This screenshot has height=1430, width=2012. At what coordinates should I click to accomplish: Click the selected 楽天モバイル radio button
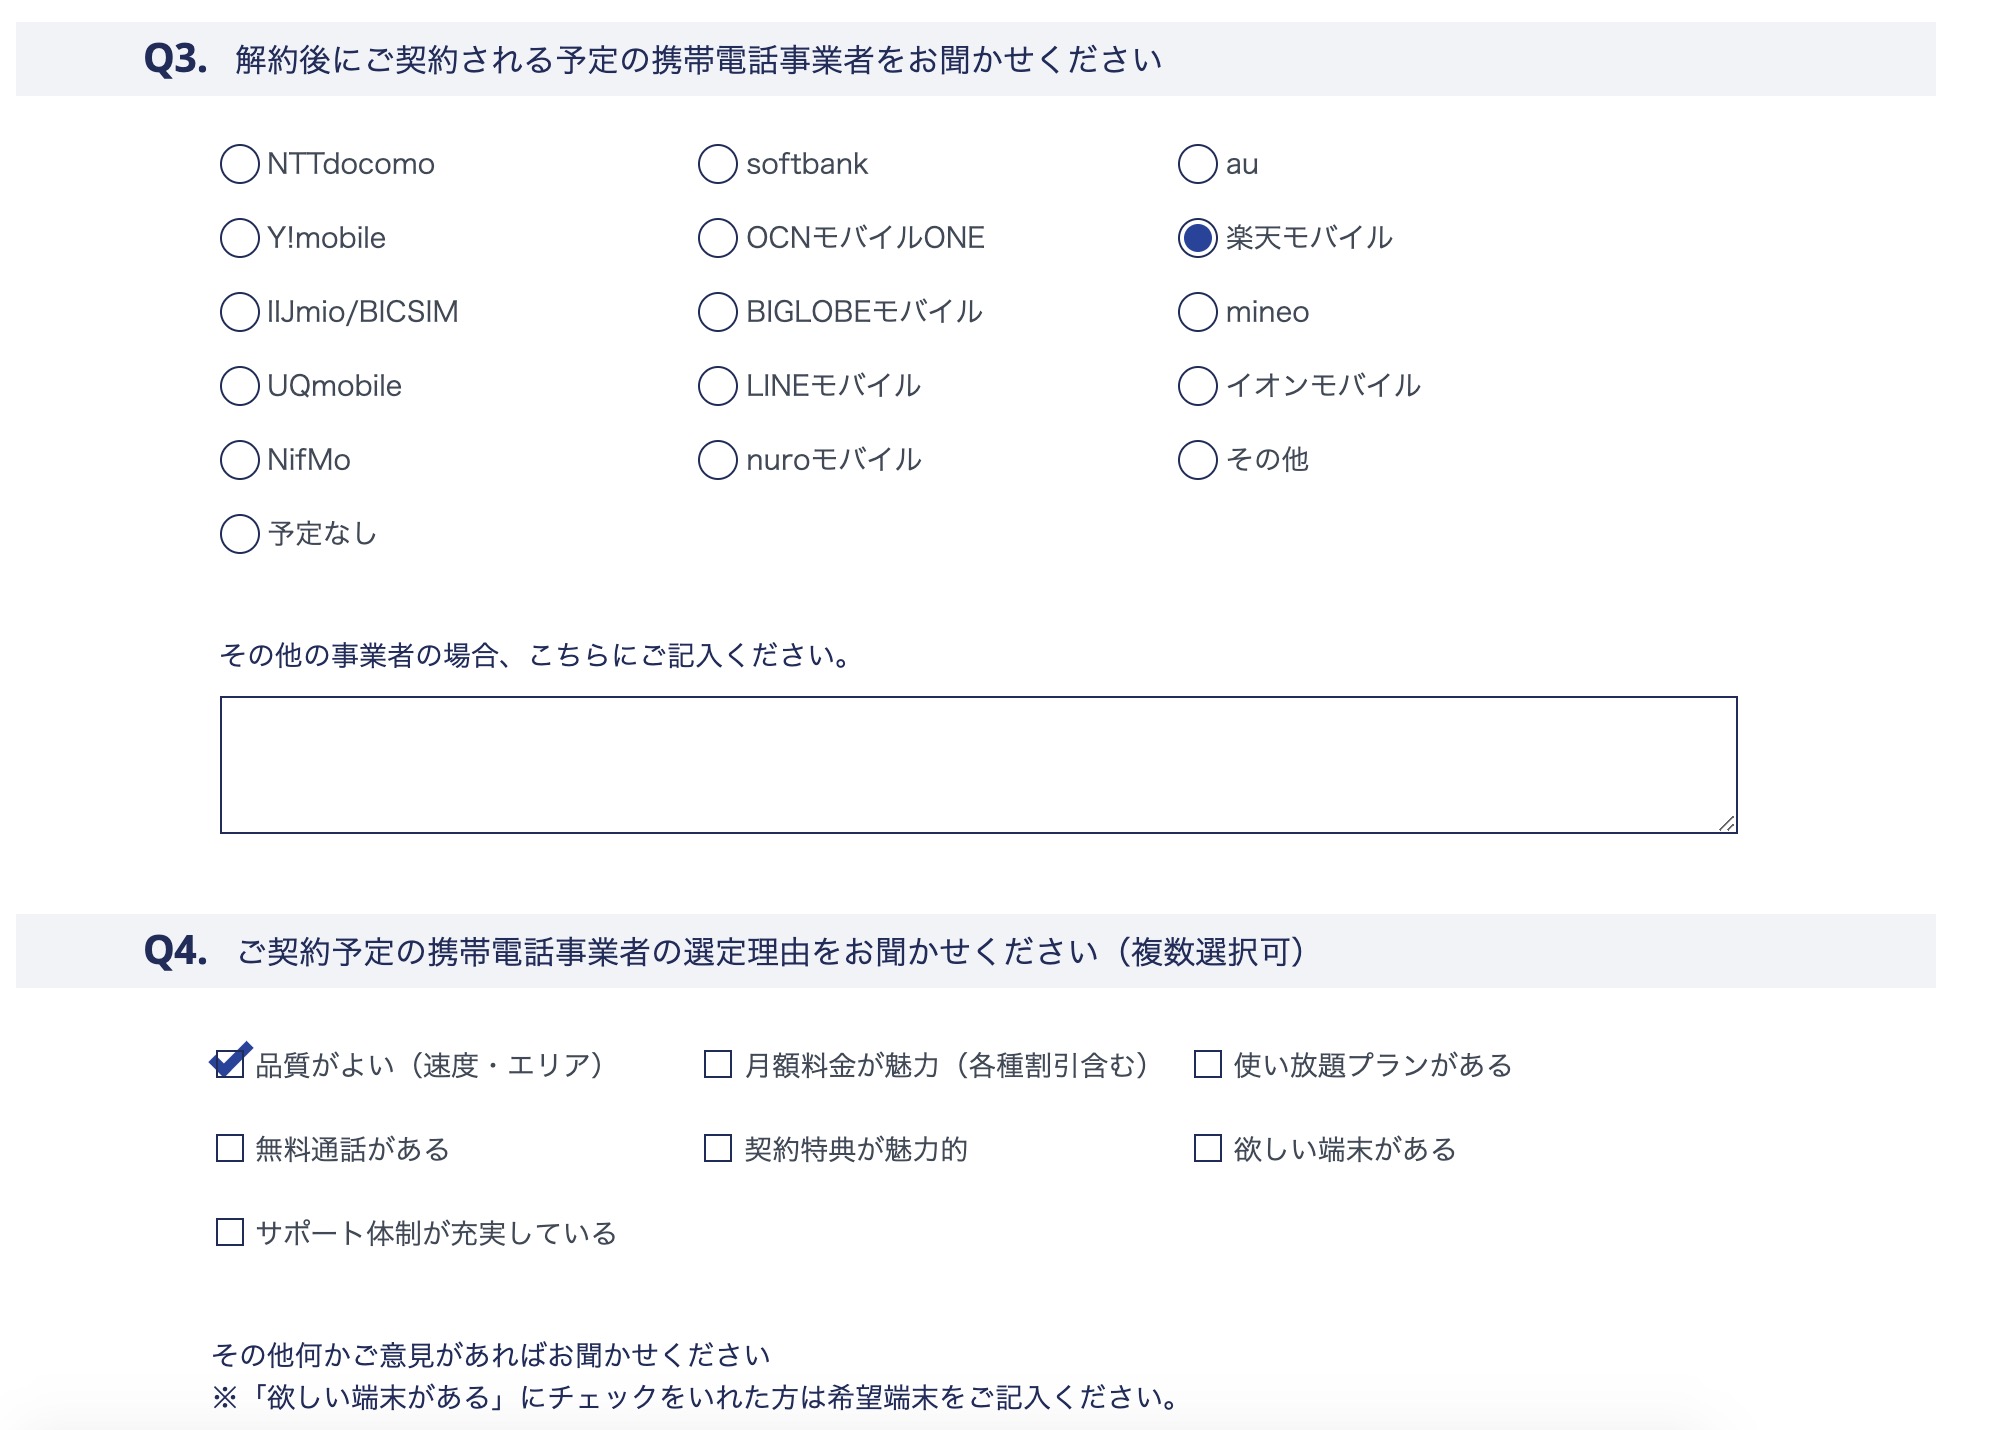(x=1197, y=238)
